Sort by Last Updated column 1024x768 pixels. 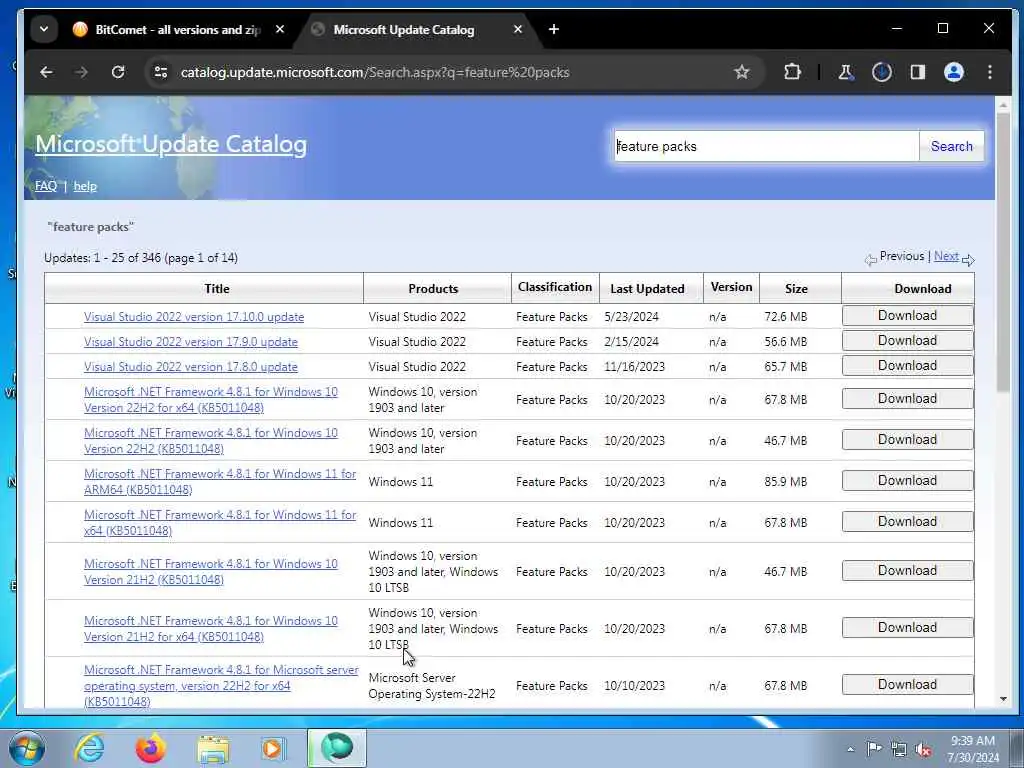point(647,289)
